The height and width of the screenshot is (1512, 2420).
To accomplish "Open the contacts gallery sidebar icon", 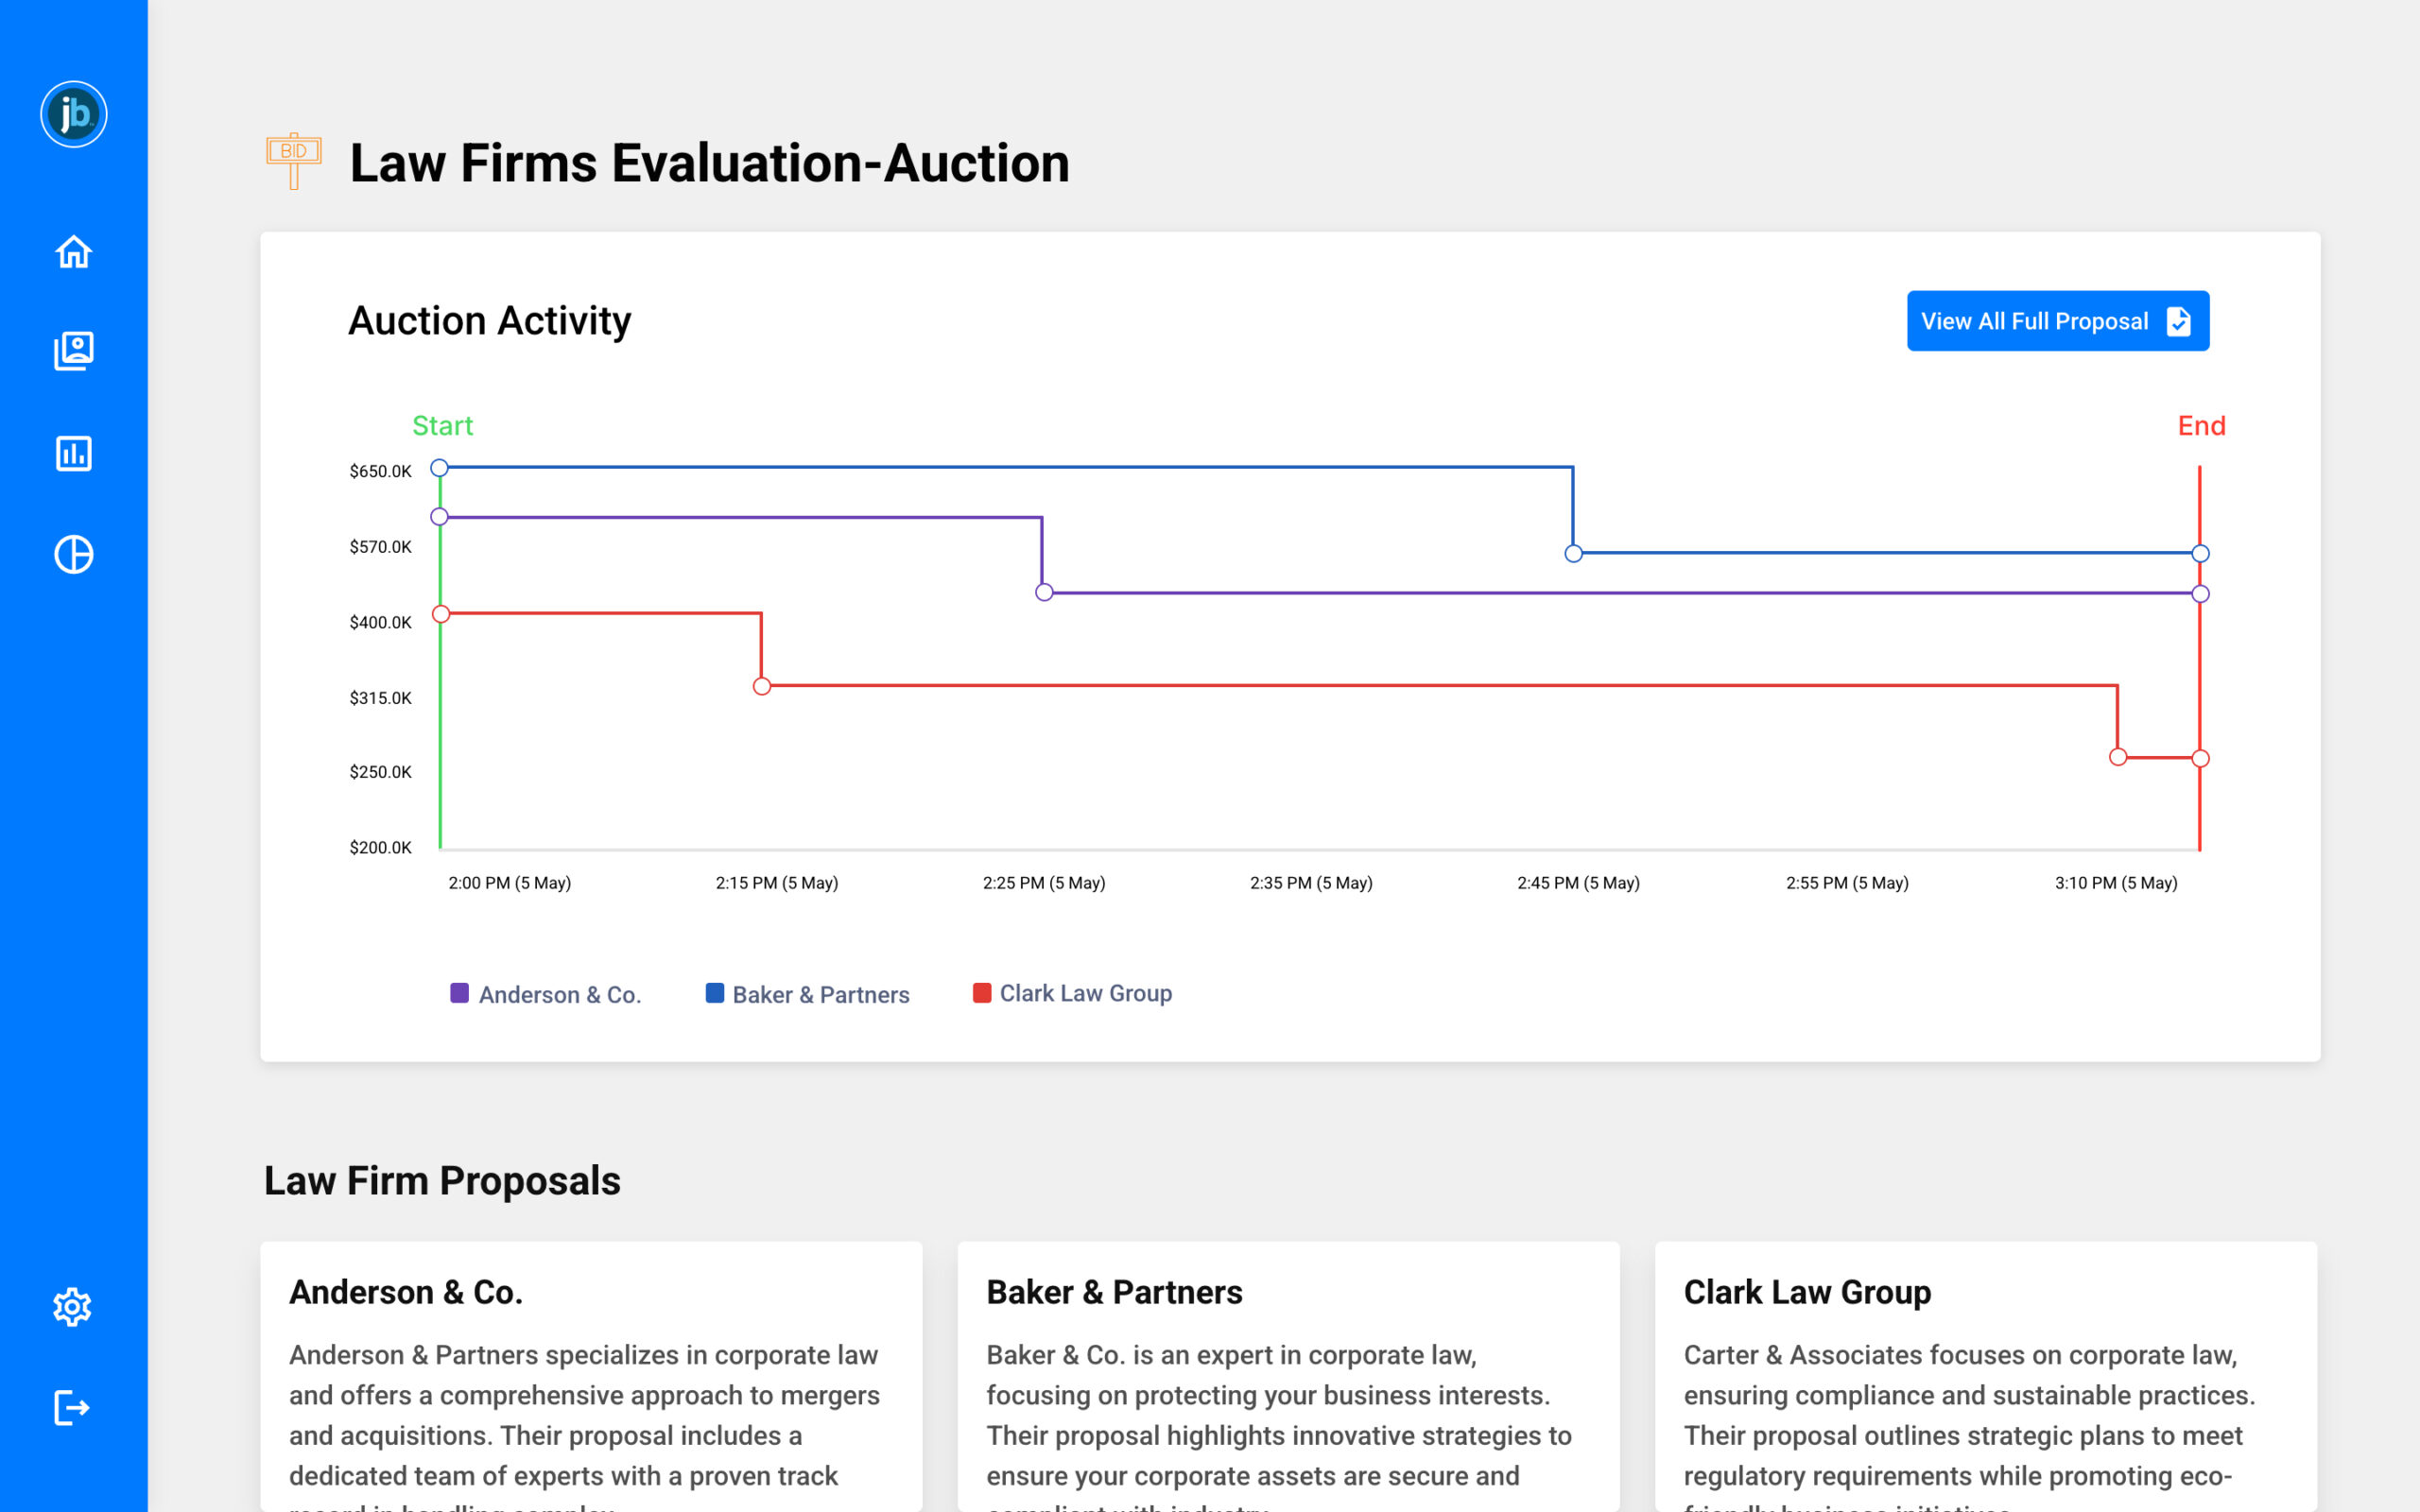I will [73, 351].
